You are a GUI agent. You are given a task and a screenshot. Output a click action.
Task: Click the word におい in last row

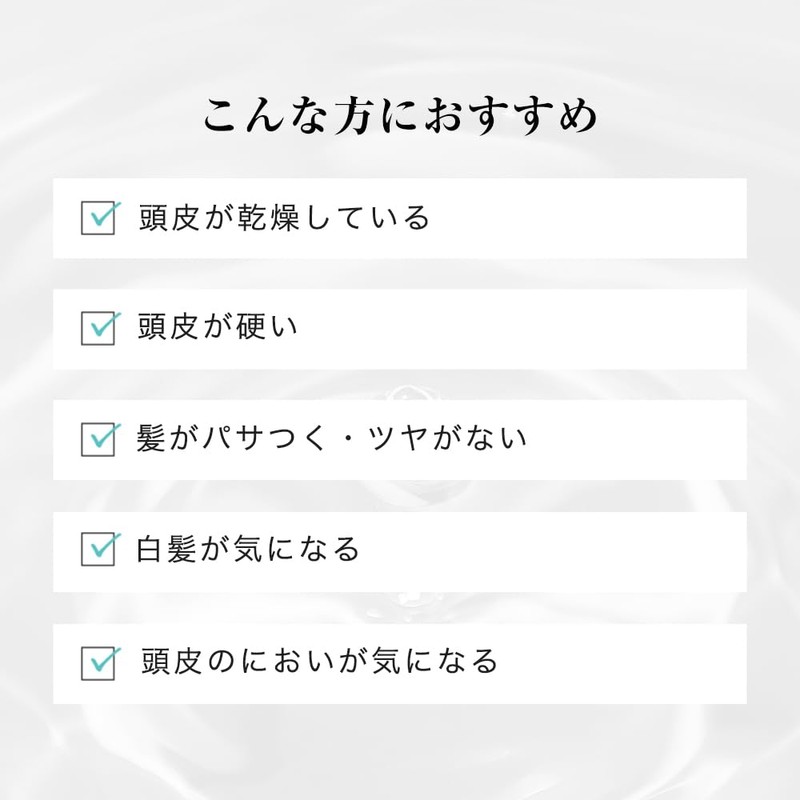(x=289, y=661)
